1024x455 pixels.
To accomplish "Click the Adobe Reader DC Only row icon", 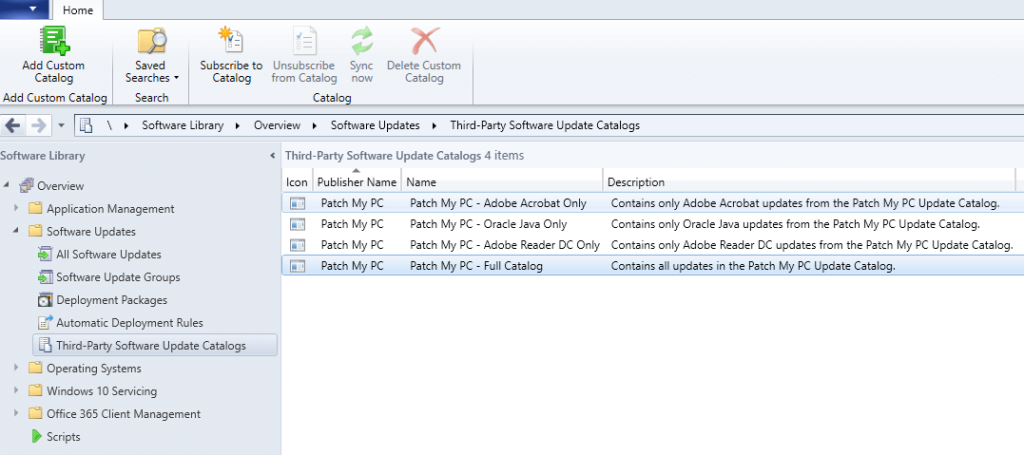I will [x=298, y=245].
